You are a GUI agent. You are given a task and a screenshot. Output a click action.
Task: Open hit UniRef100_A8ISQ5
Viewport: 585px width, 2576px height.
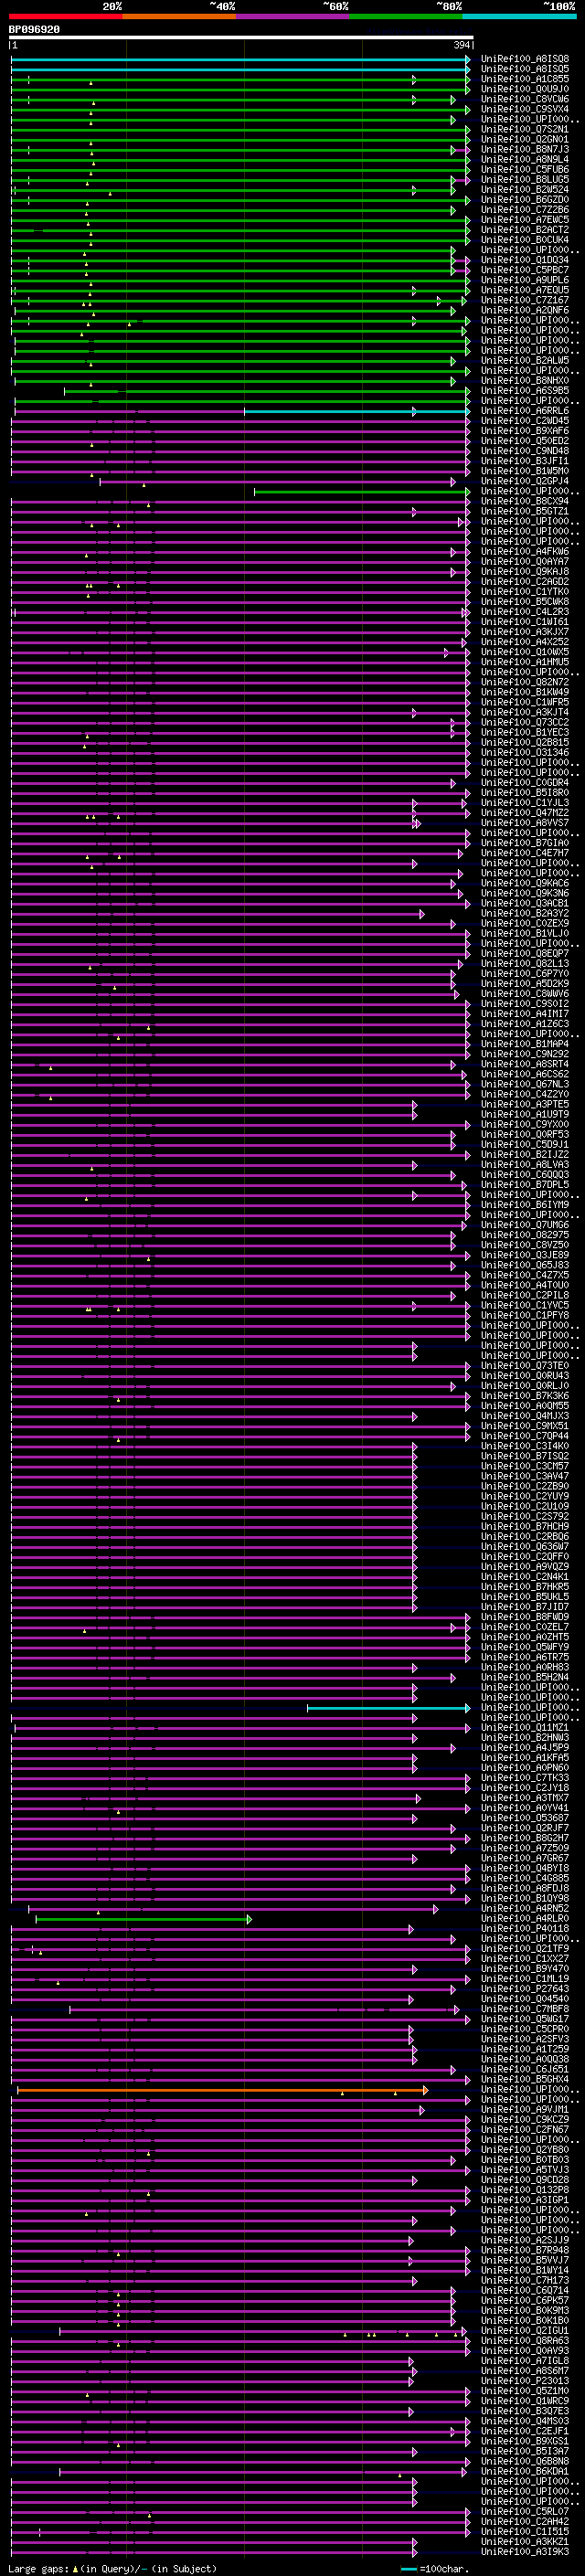tap(524, 69)
